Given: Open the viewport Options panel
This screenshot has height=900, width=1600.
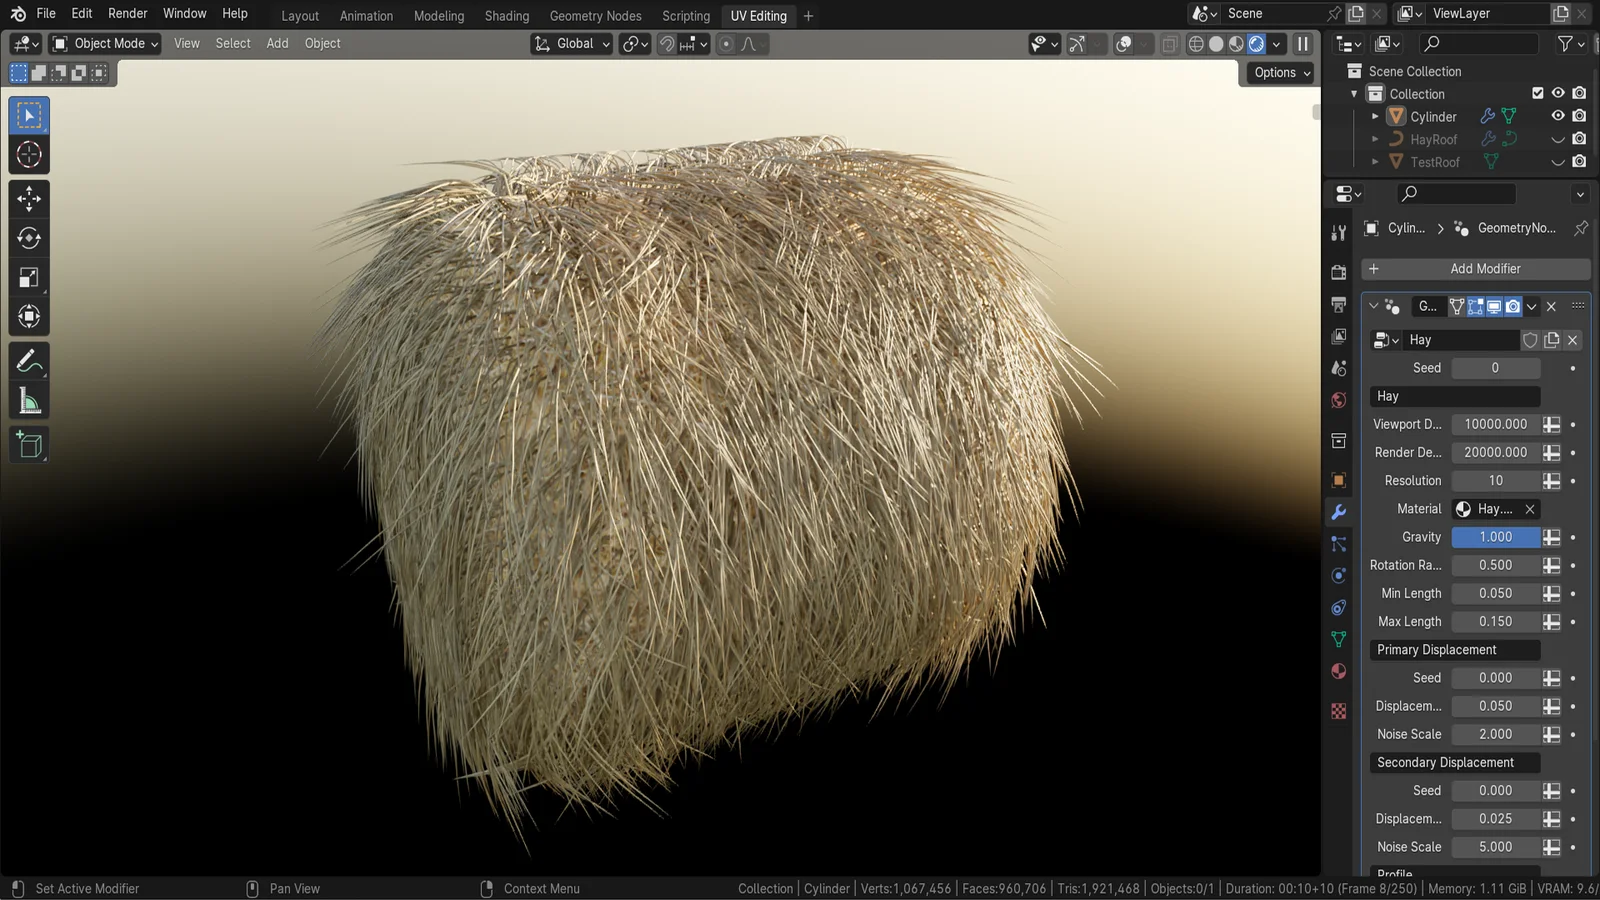Looking at the screenshot, I should pyautogui.click(x=1279, y=72).
